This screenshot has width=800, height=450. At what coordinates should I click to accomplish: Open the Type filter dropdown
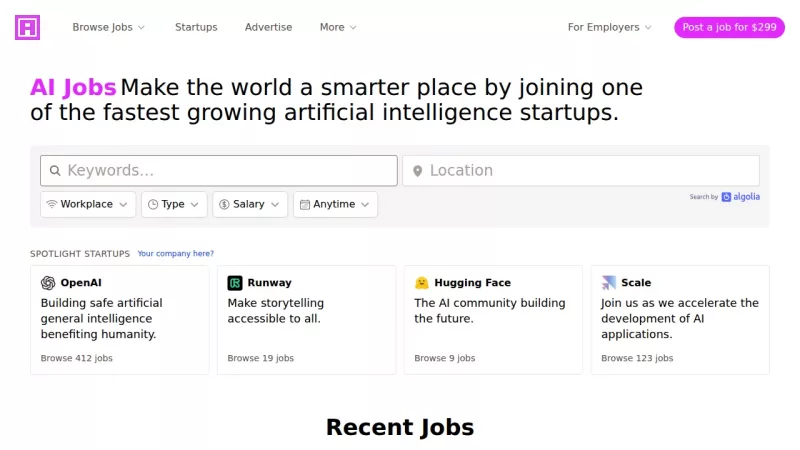174,205
